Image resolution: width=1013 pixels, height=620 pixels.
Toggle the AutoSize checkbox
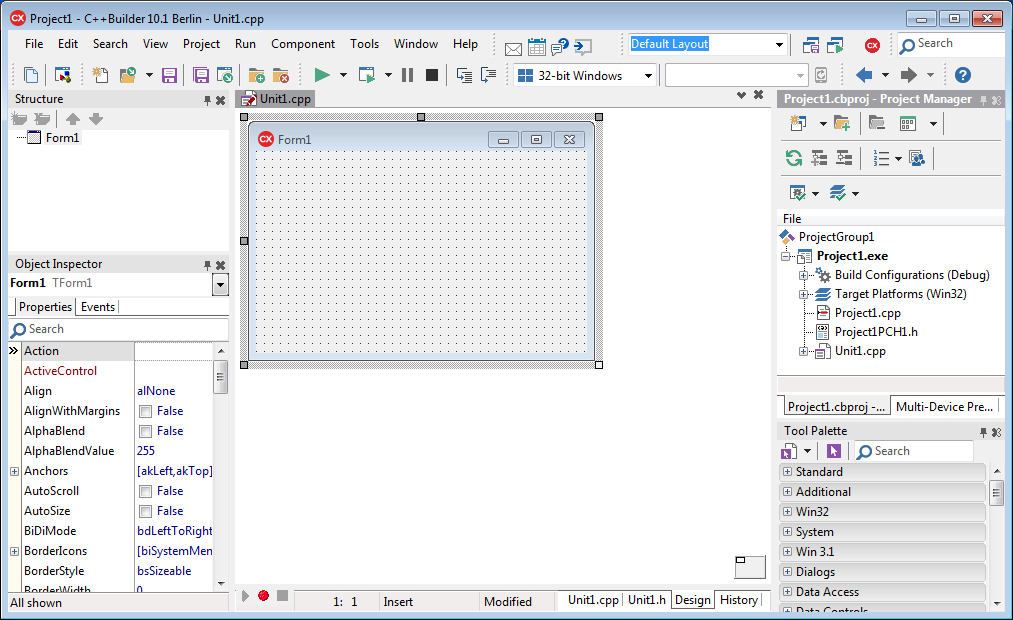tap(146, 512)
